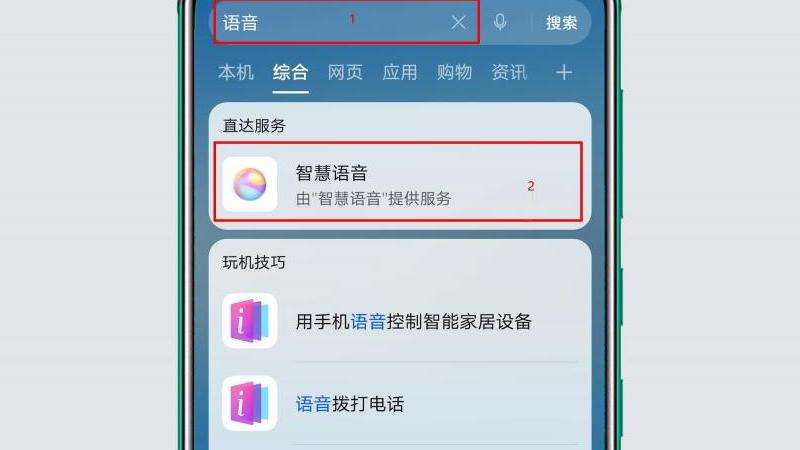Add a tab with the plus icon

click(564, 72)
